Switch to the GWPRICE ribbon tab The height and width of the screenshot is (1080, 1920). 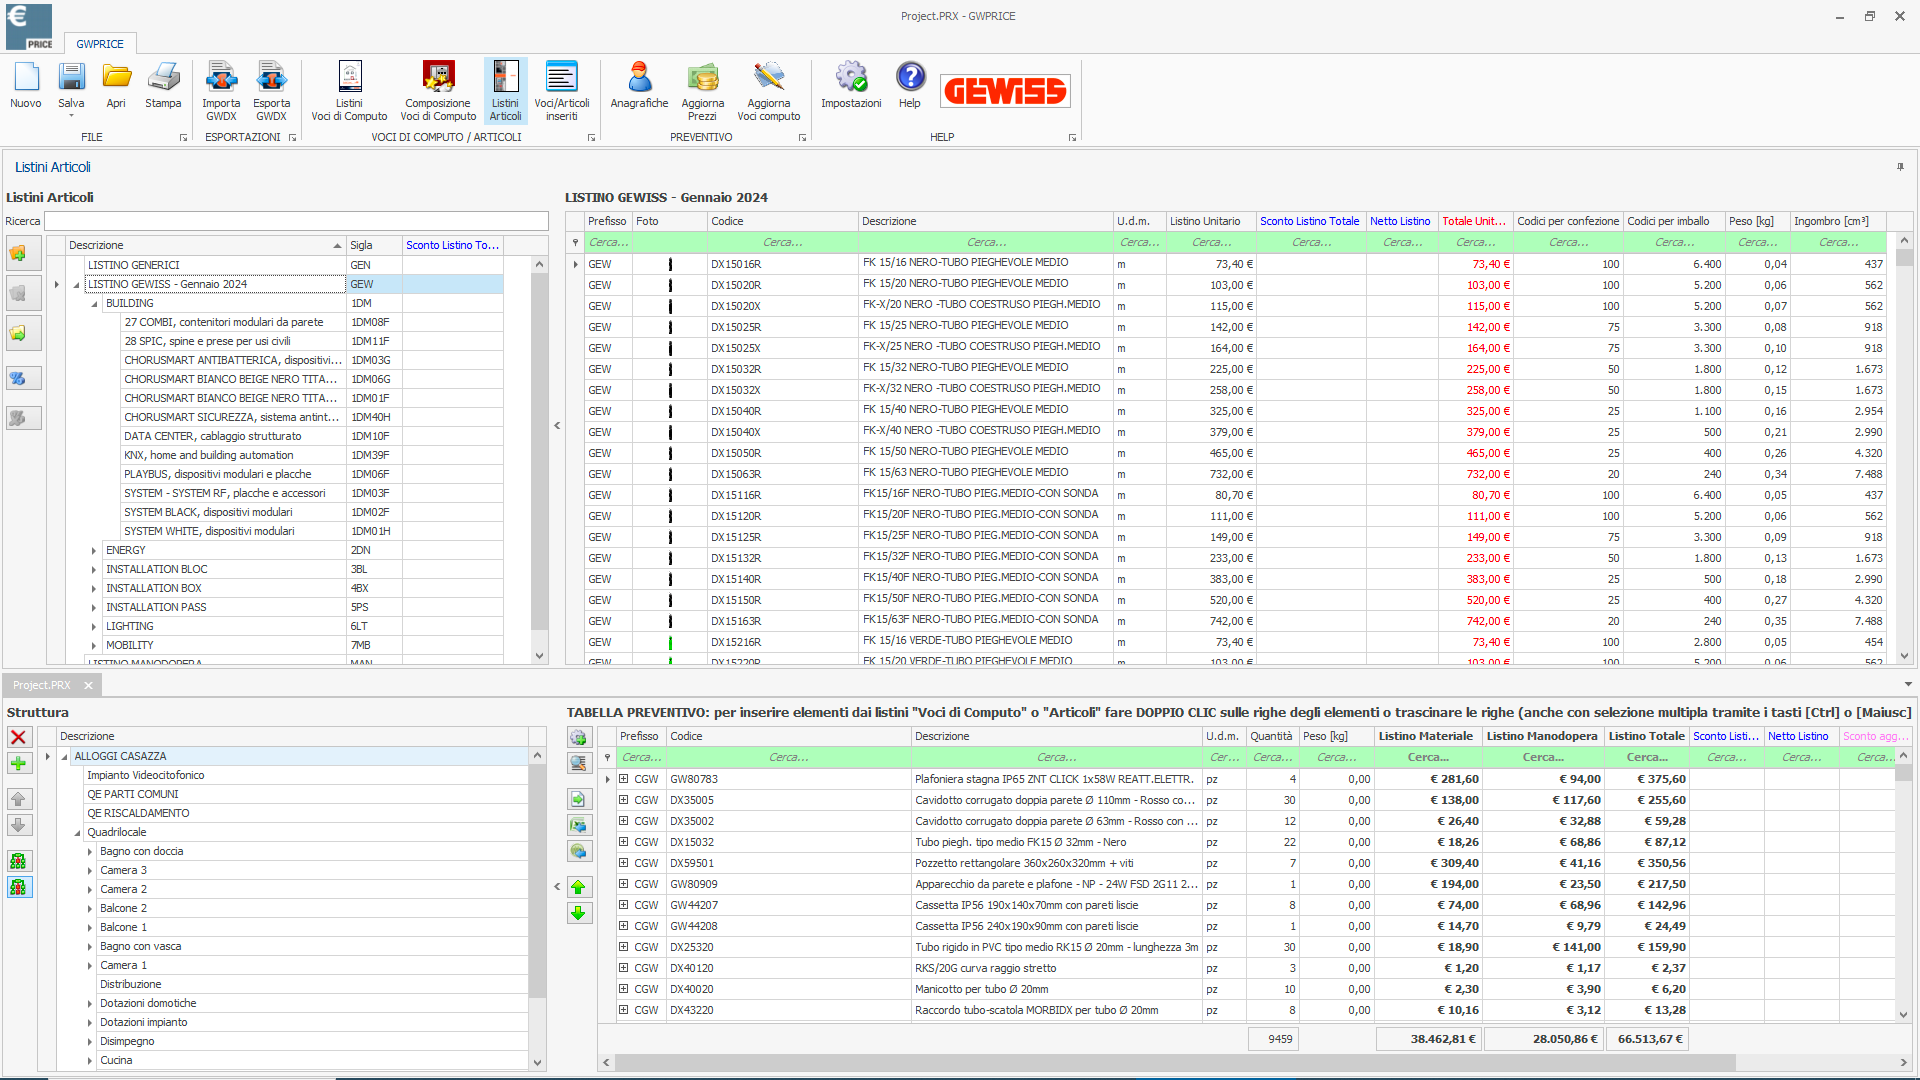point(100,44)
